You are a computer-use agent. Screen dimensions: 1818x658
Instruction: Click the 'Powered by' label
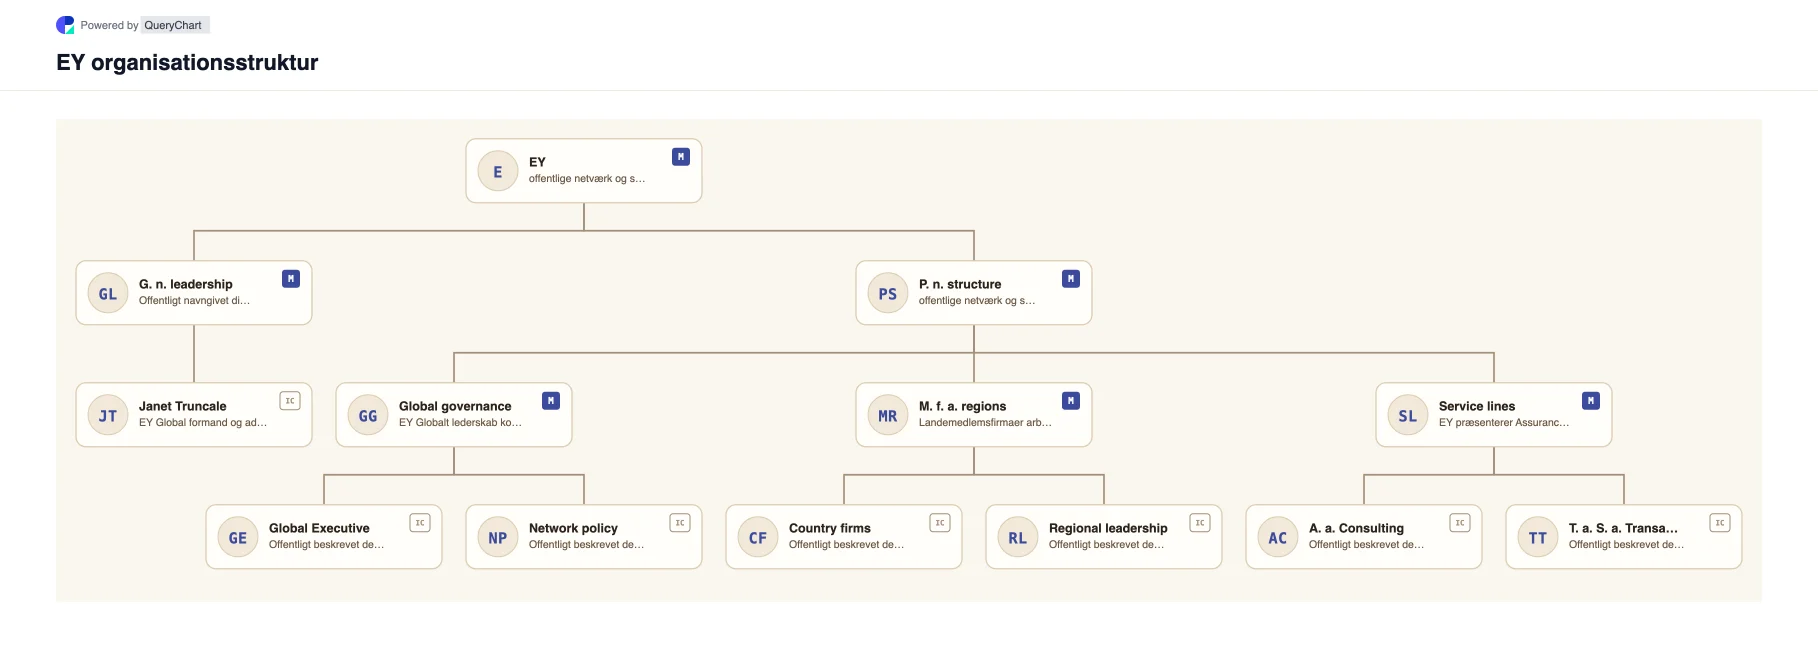(109, 25)
